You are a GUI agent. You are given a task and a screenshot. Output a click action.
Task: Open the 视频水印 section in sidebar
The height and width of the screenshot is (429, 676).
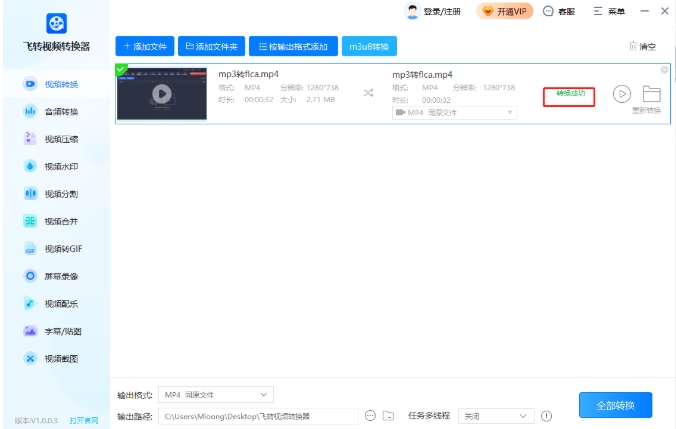[x=56, y=166]
